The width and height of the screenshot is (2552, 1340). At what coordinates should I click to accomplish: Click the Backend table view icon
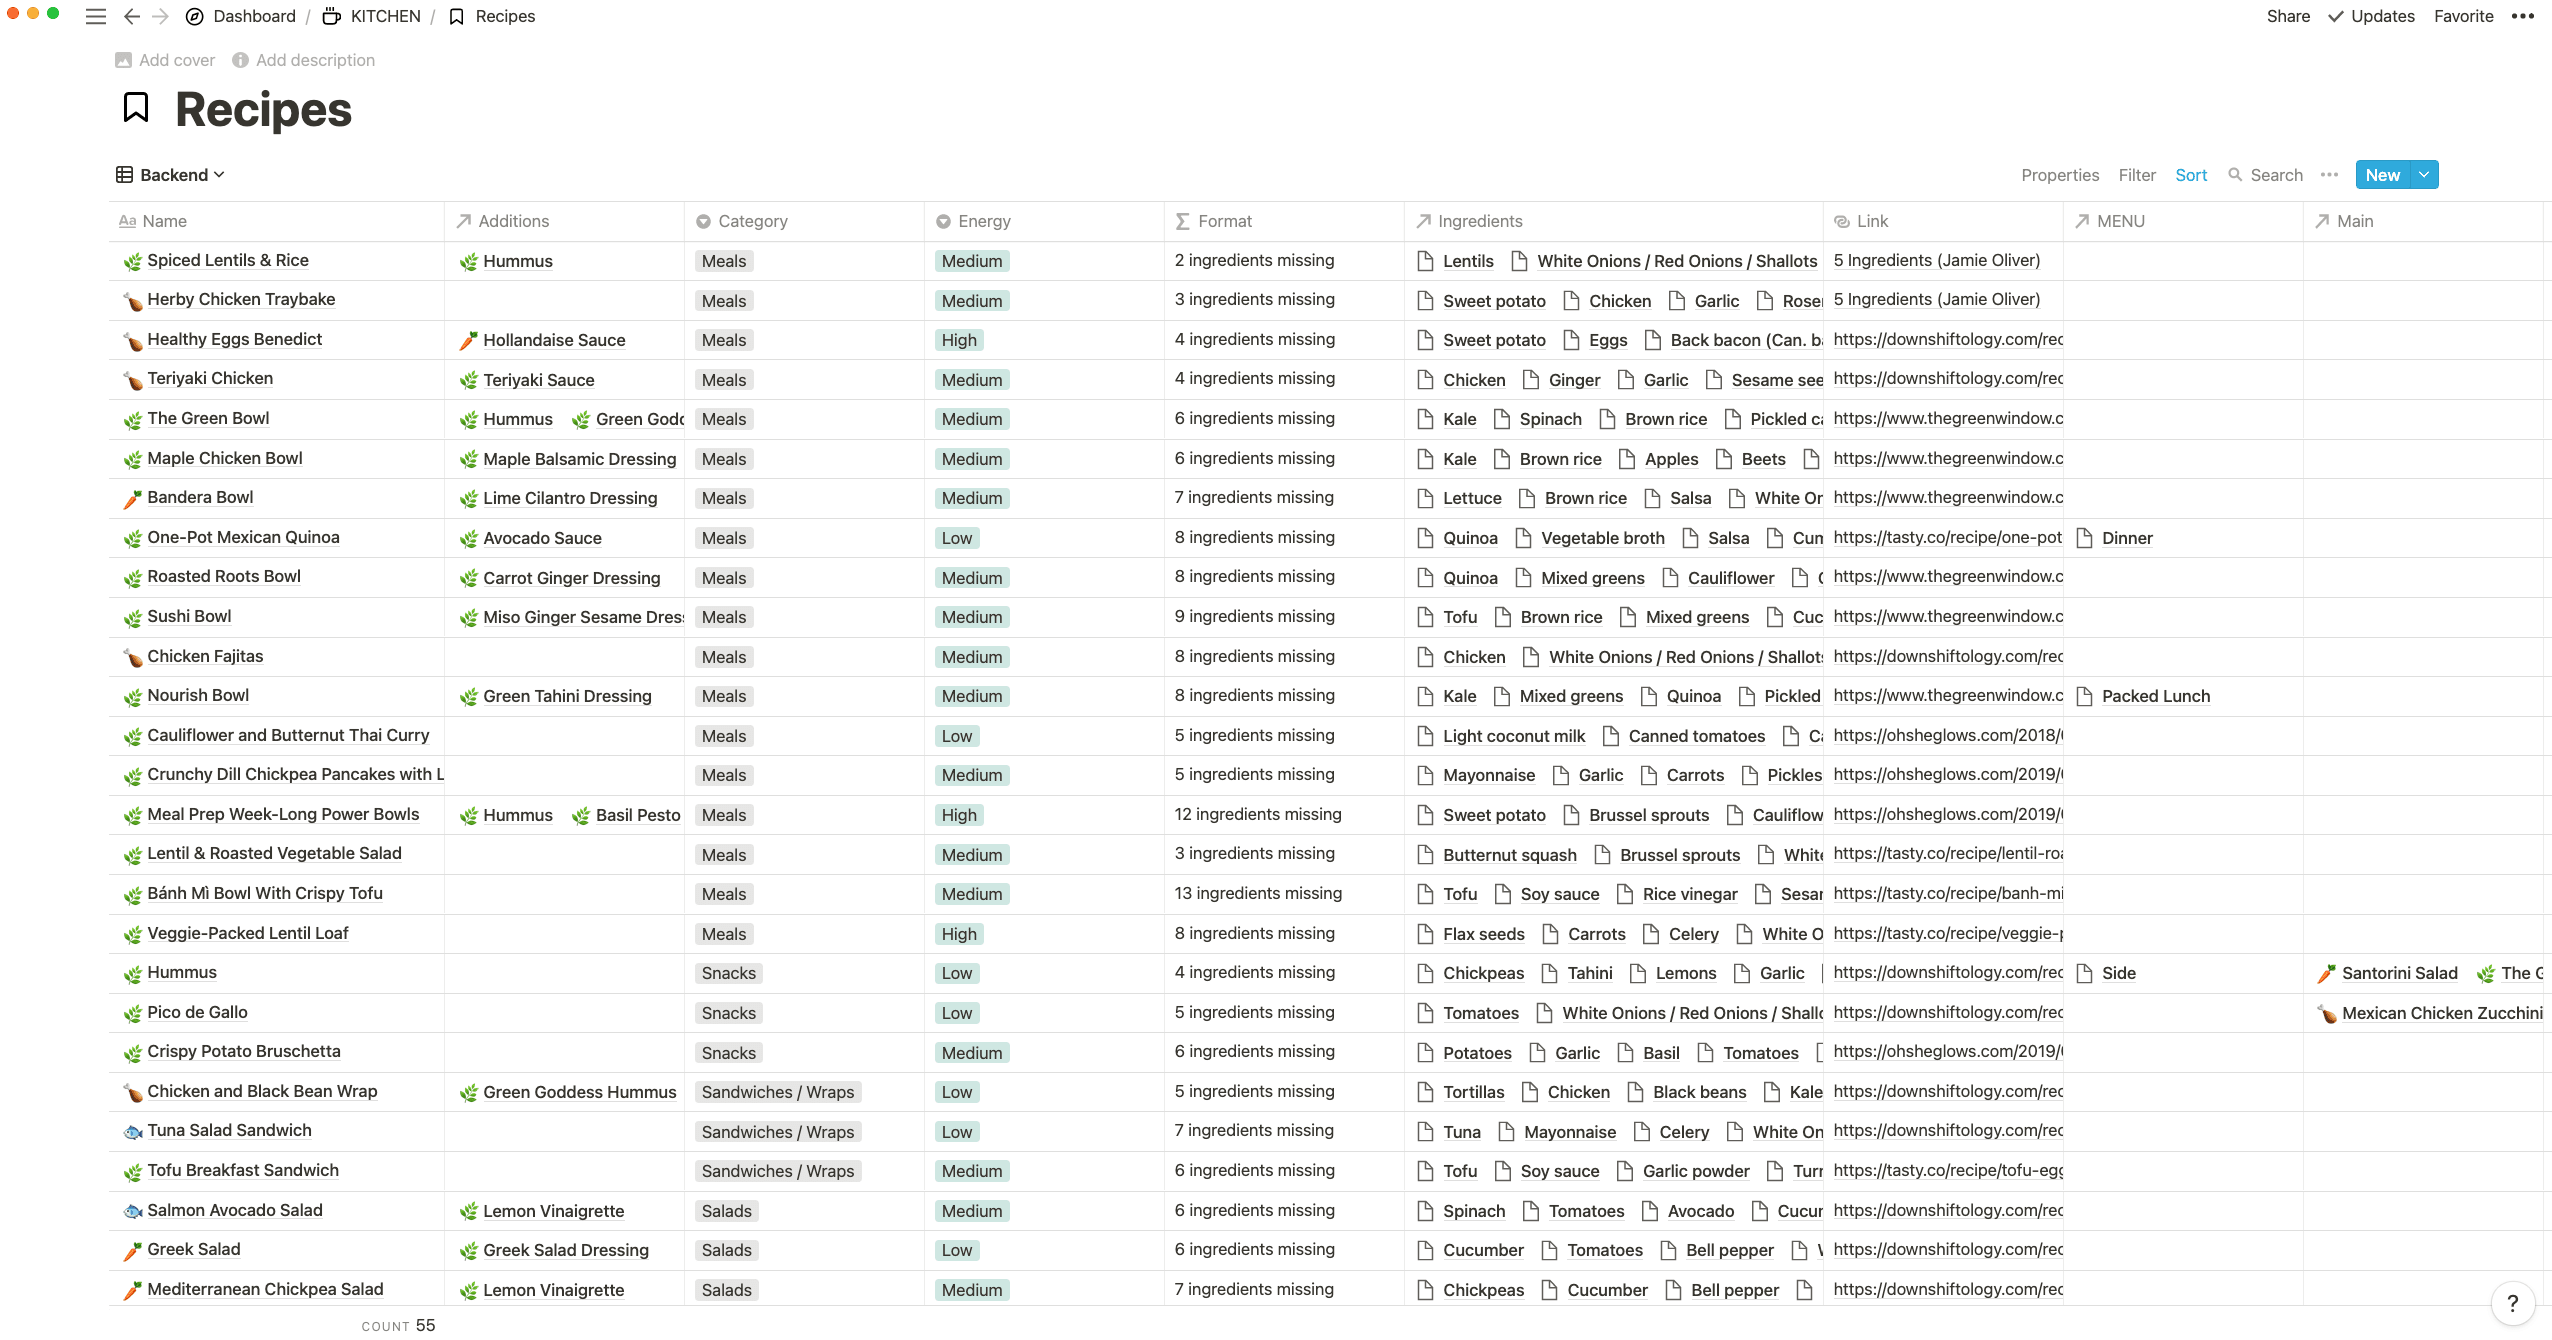(125, 175)
